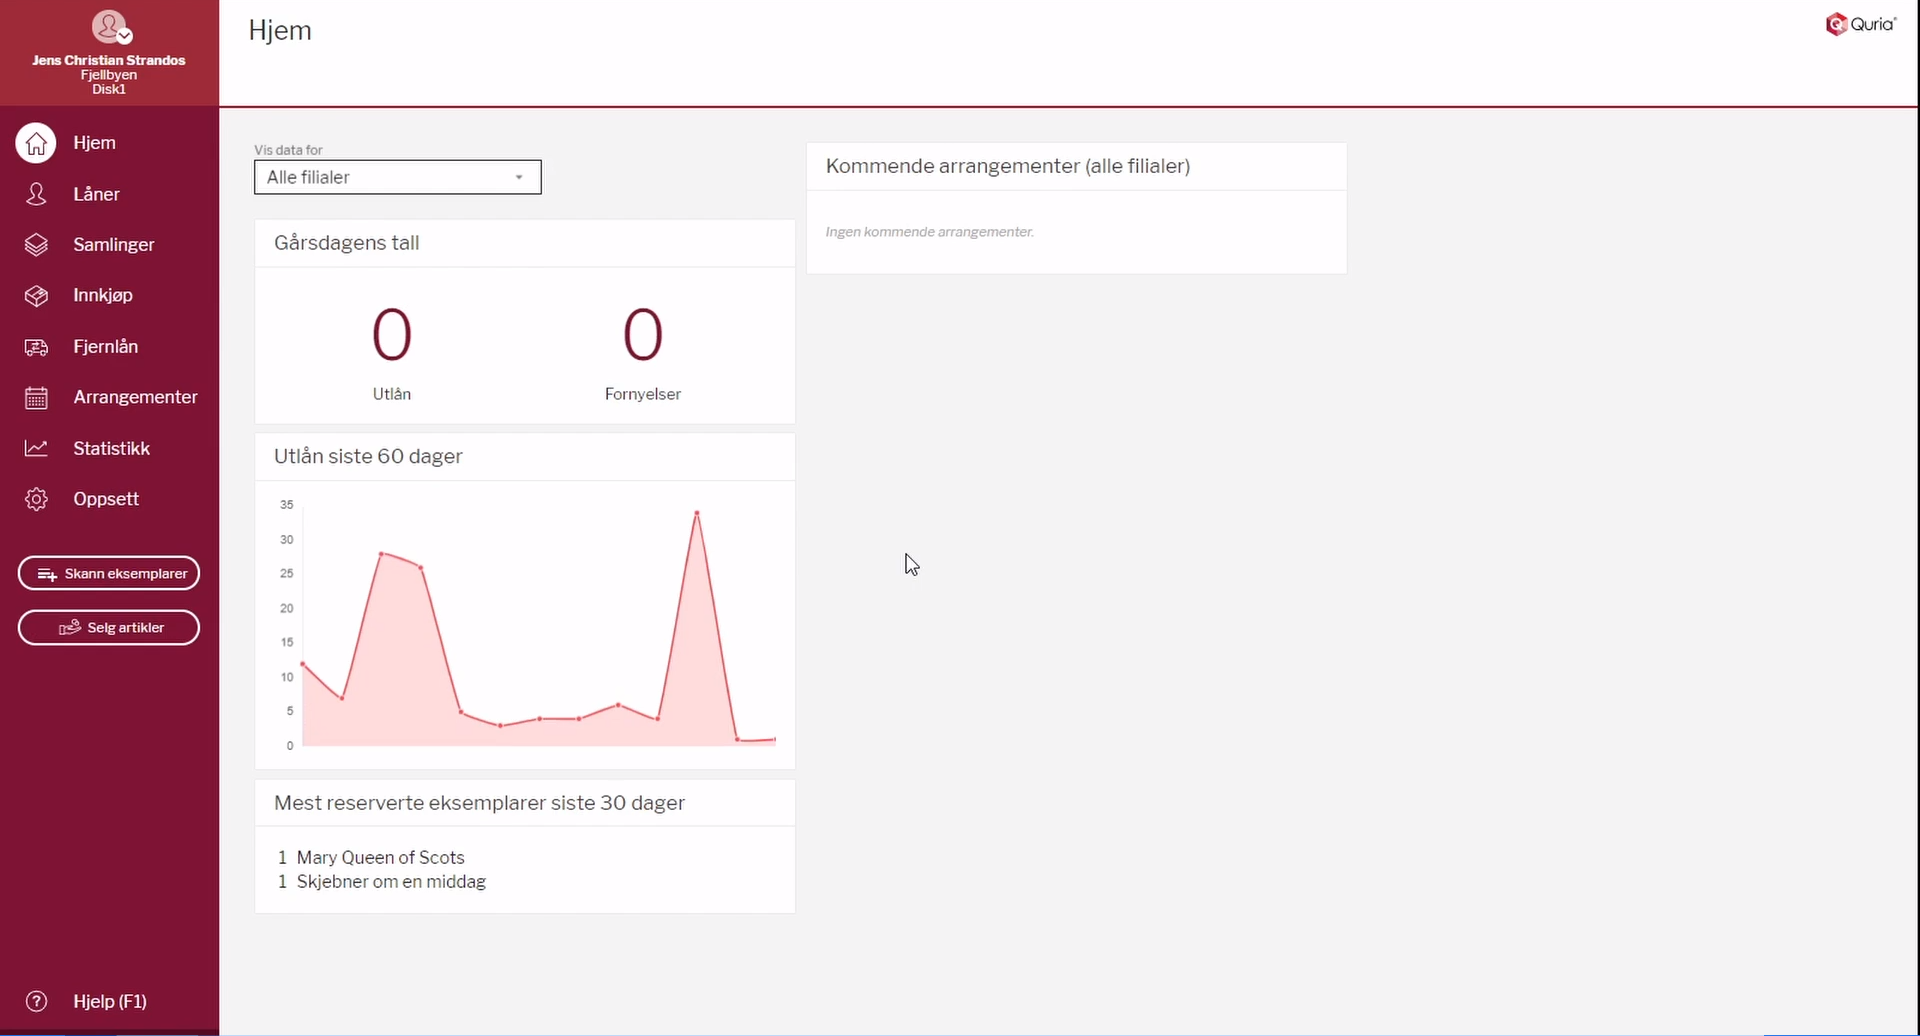Viewport: 1920px width, 1036px height.
Task: Click the highest peak point in the chart
Action: (697, 513)
